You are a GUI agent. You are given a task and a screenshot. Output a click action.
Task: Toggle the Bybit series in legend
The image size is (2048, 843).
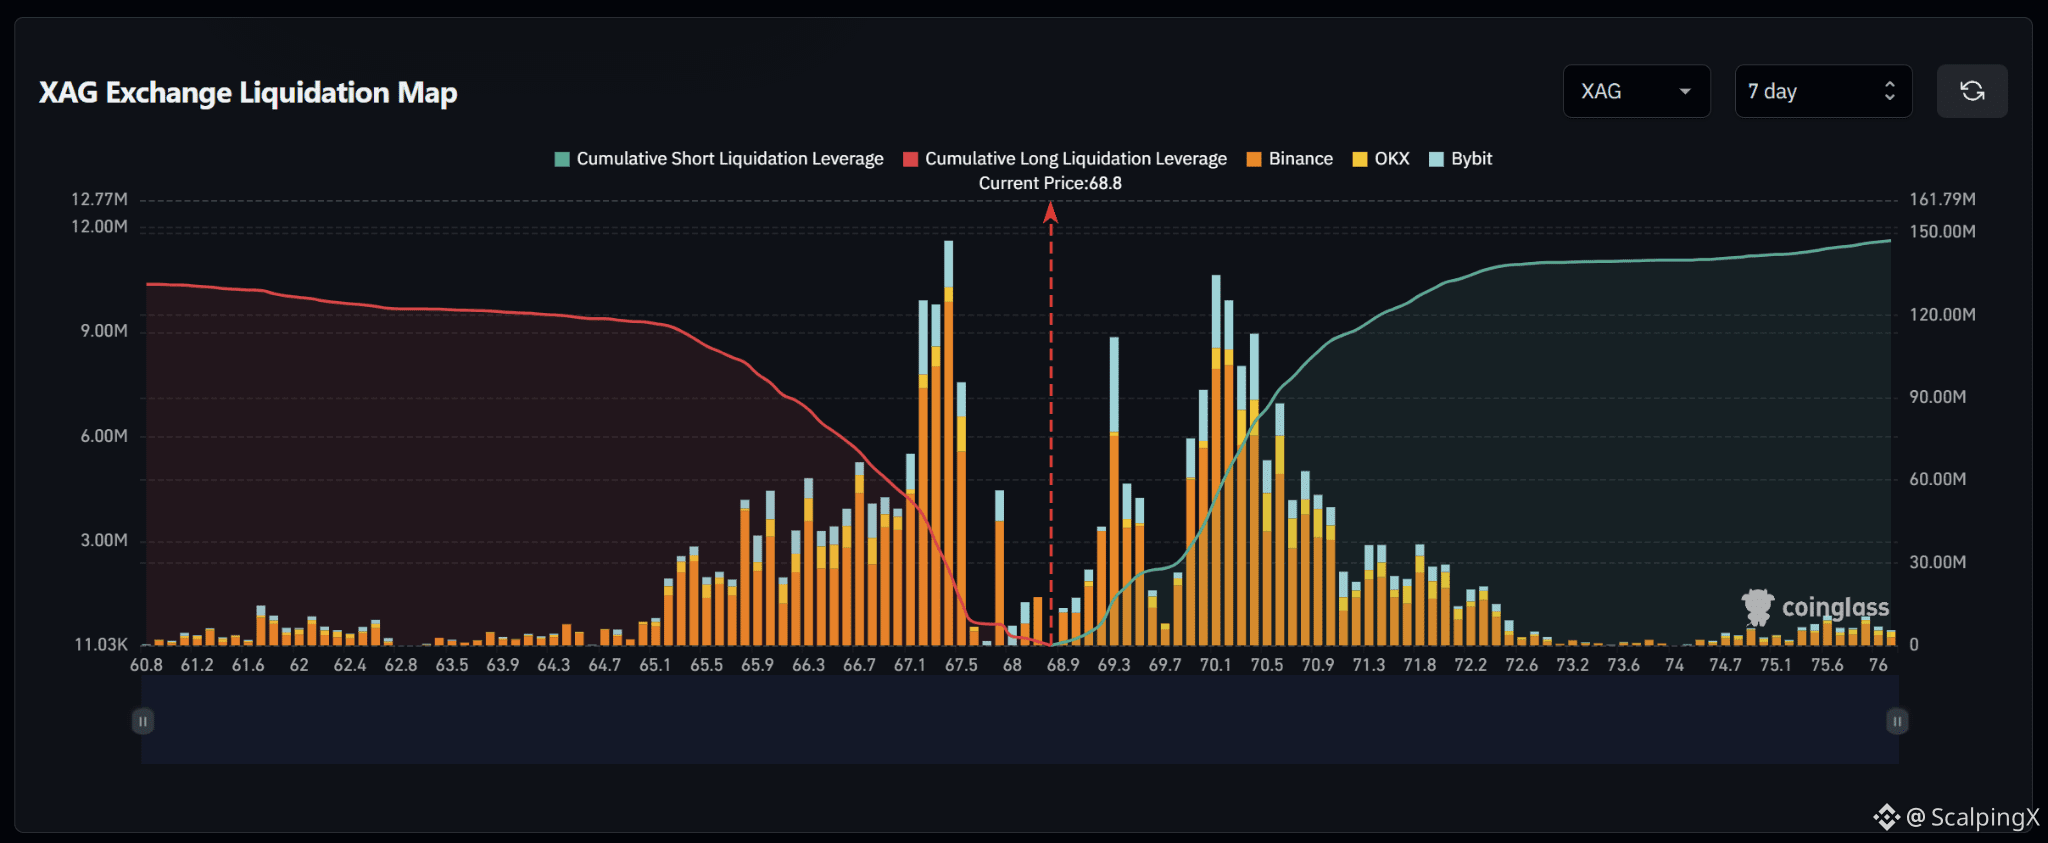1461,159
